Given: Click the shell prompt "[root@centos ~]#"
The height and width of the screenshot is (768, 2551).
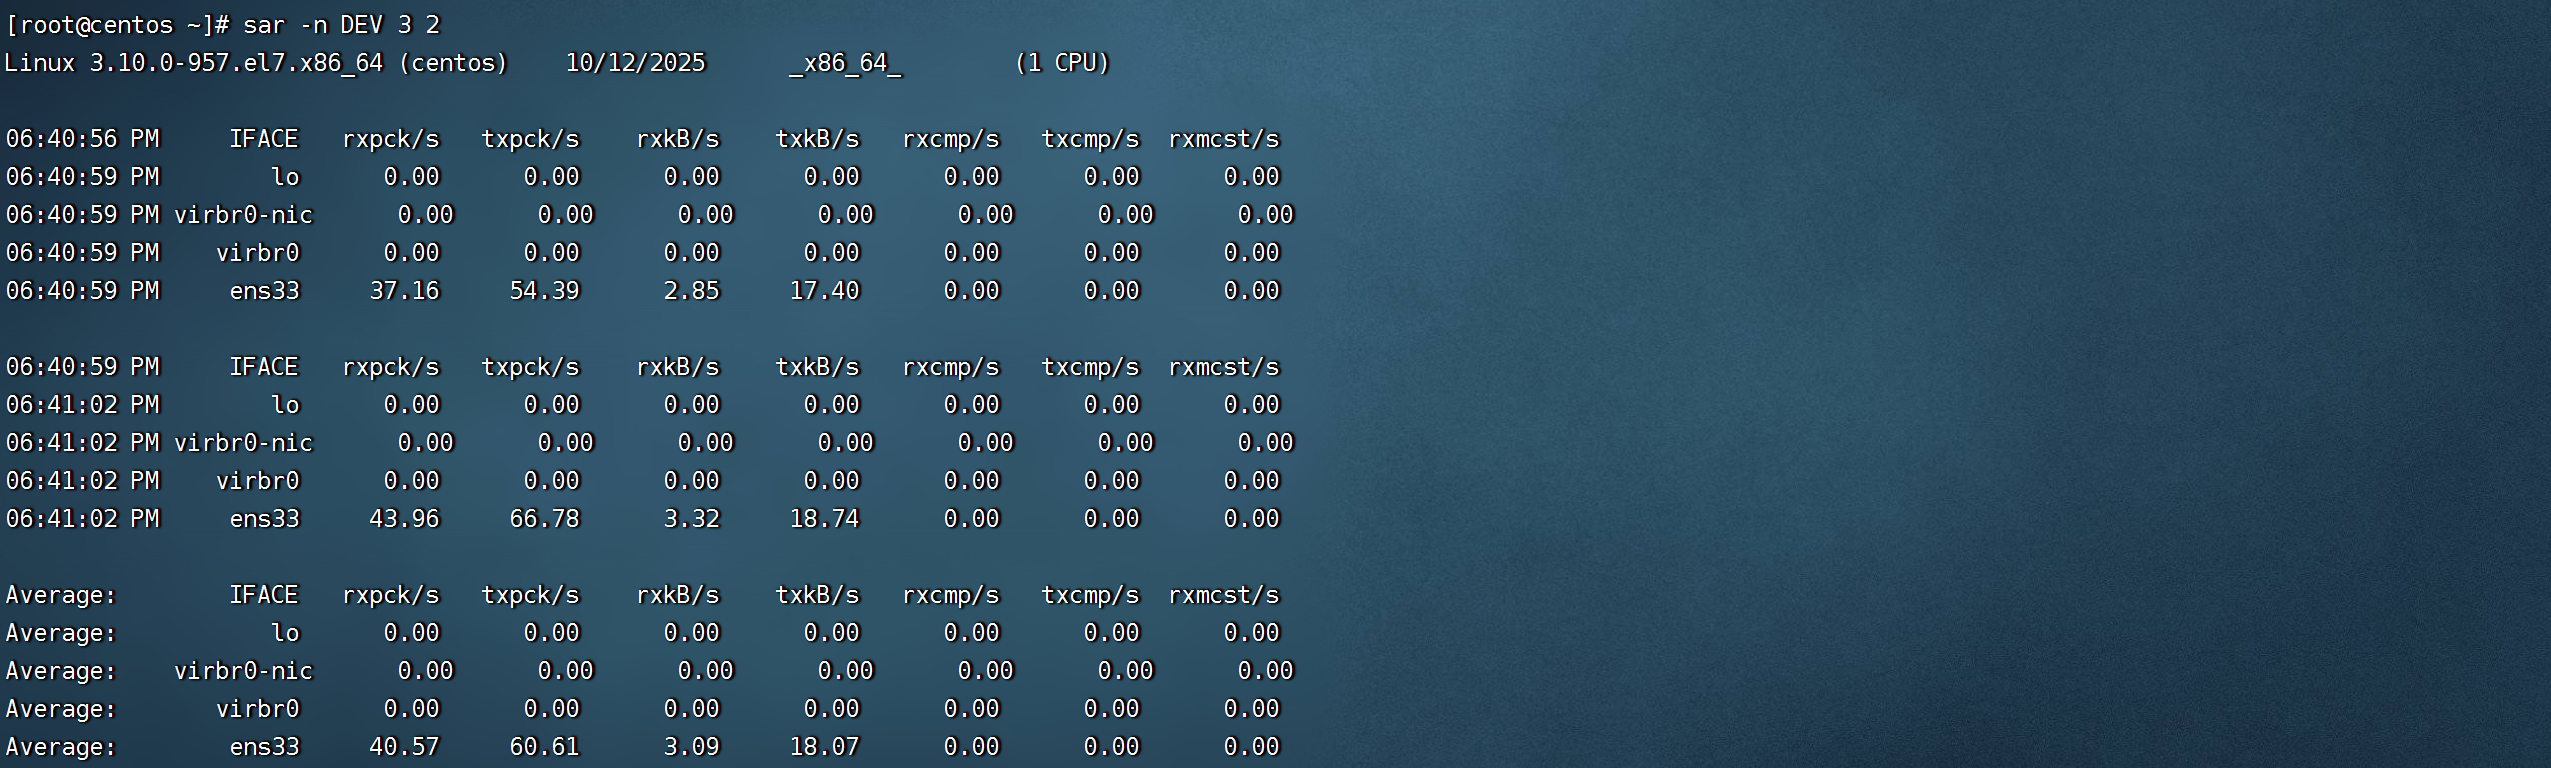Looking at the screenshot, I should coord(117,25).
